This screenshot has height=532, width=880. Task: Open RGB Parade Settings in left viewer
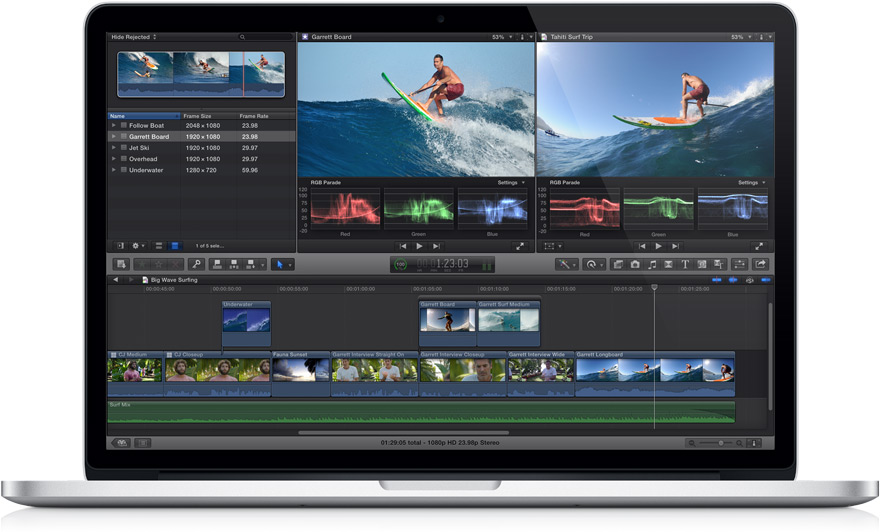[511, 183]
